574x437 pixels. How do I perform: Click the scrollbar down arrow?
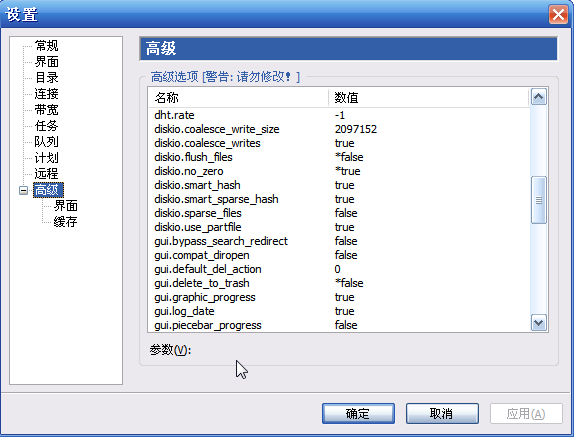tap(538, 323)
